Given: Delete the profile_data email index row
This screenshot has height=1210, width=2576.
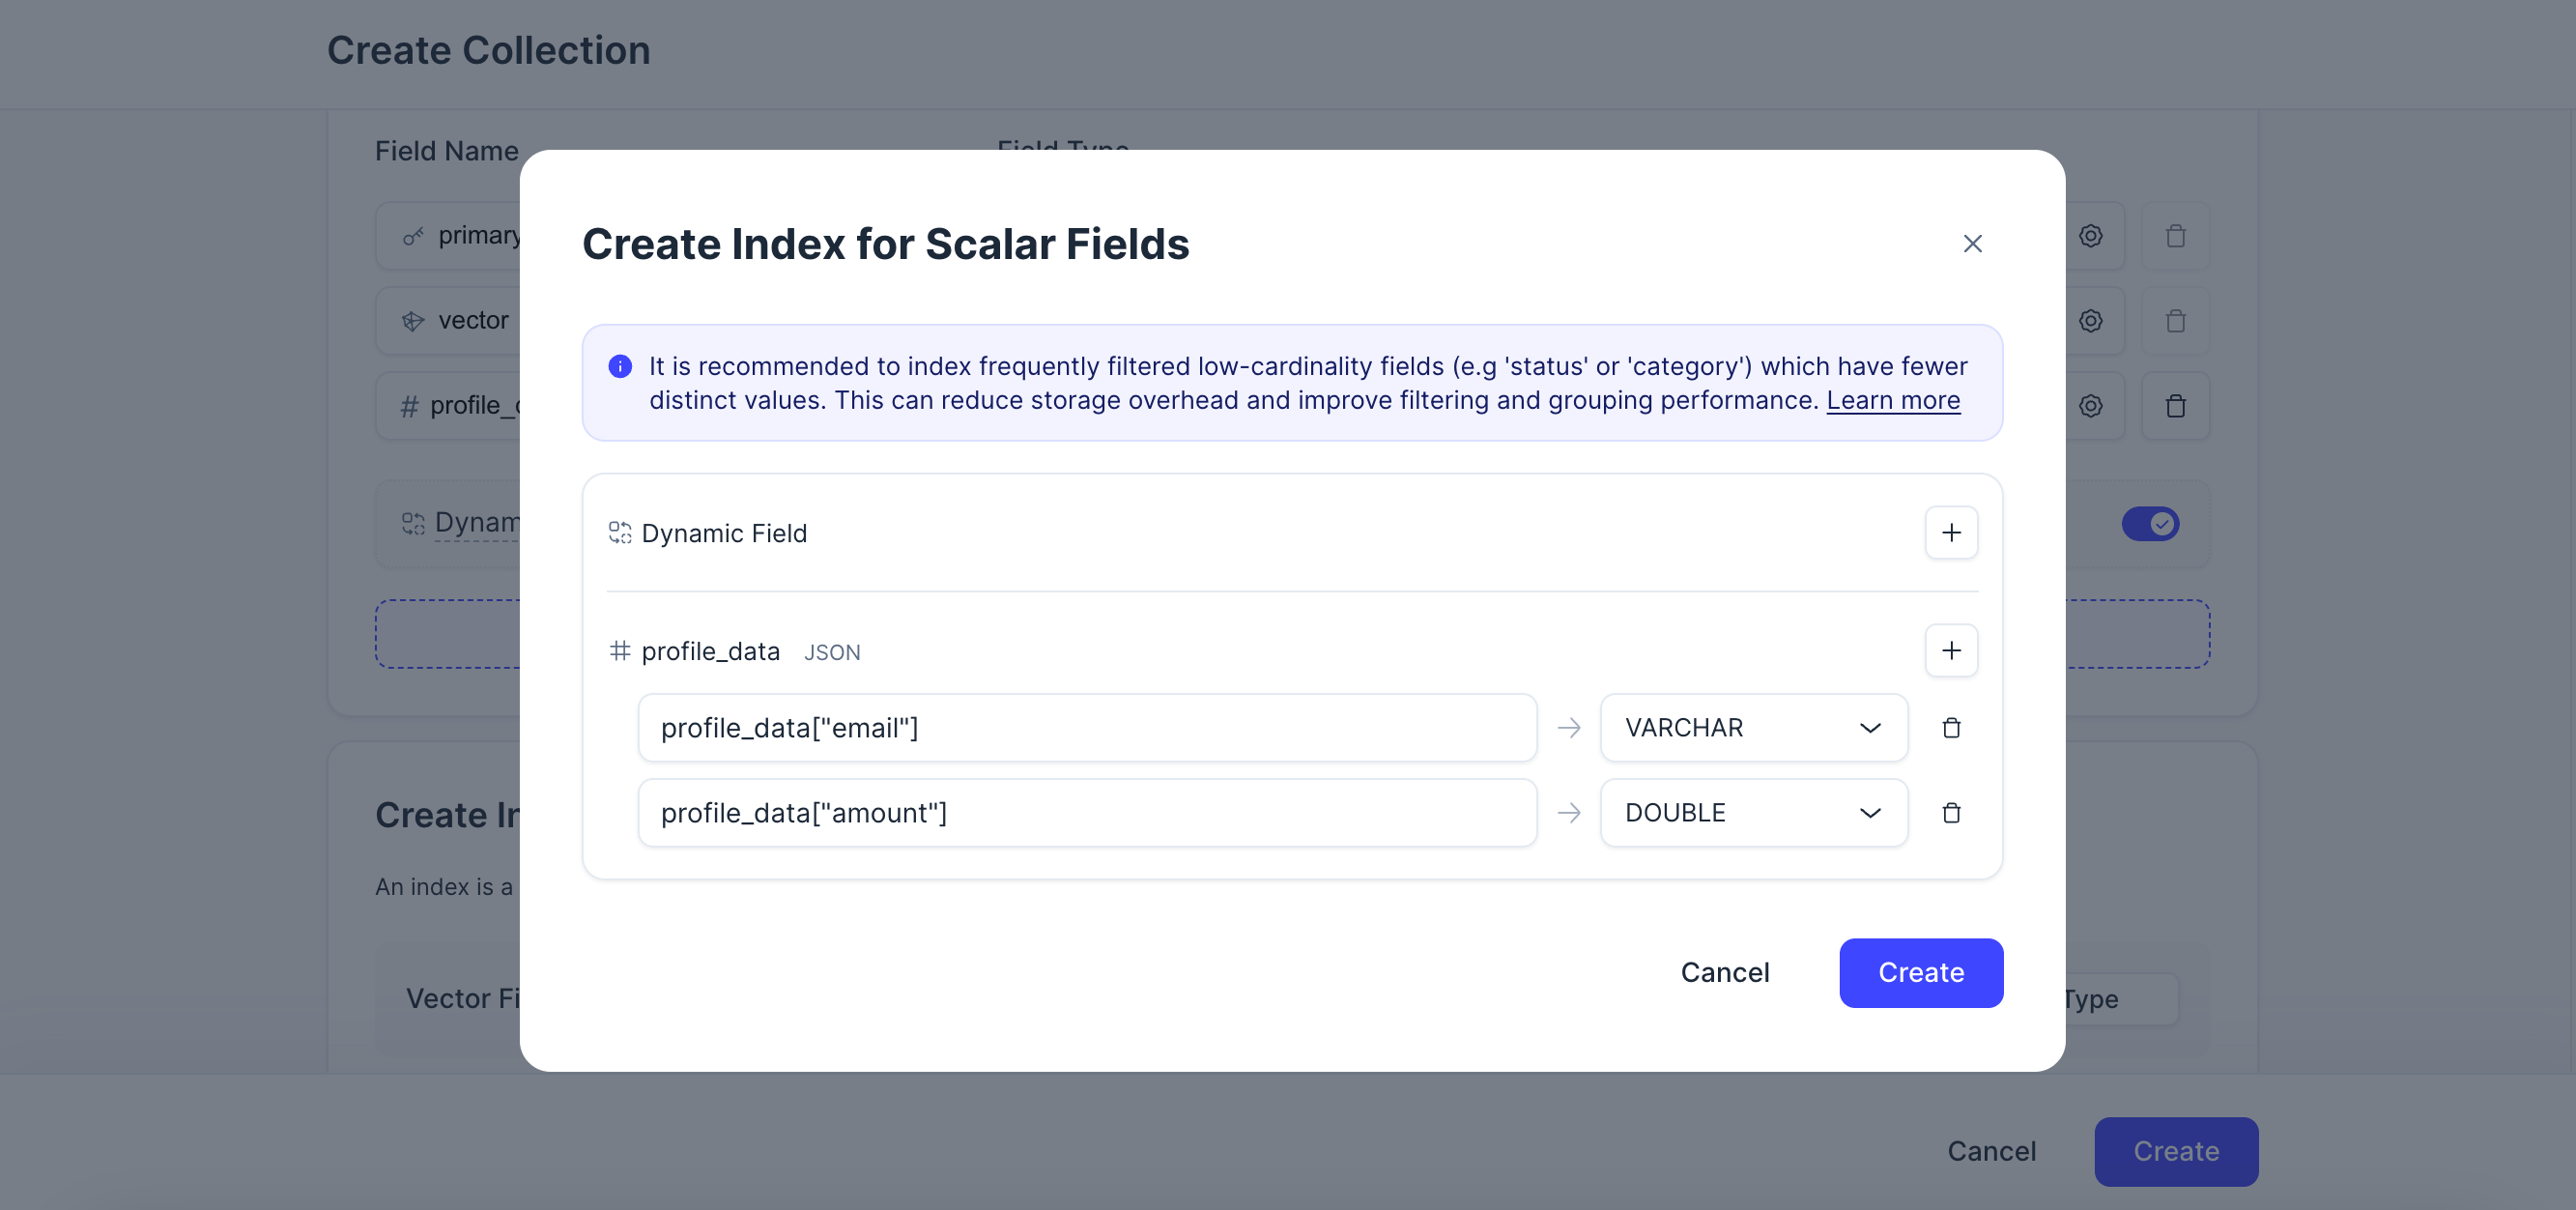Looking at the screenshot, I should [1951, 728].
